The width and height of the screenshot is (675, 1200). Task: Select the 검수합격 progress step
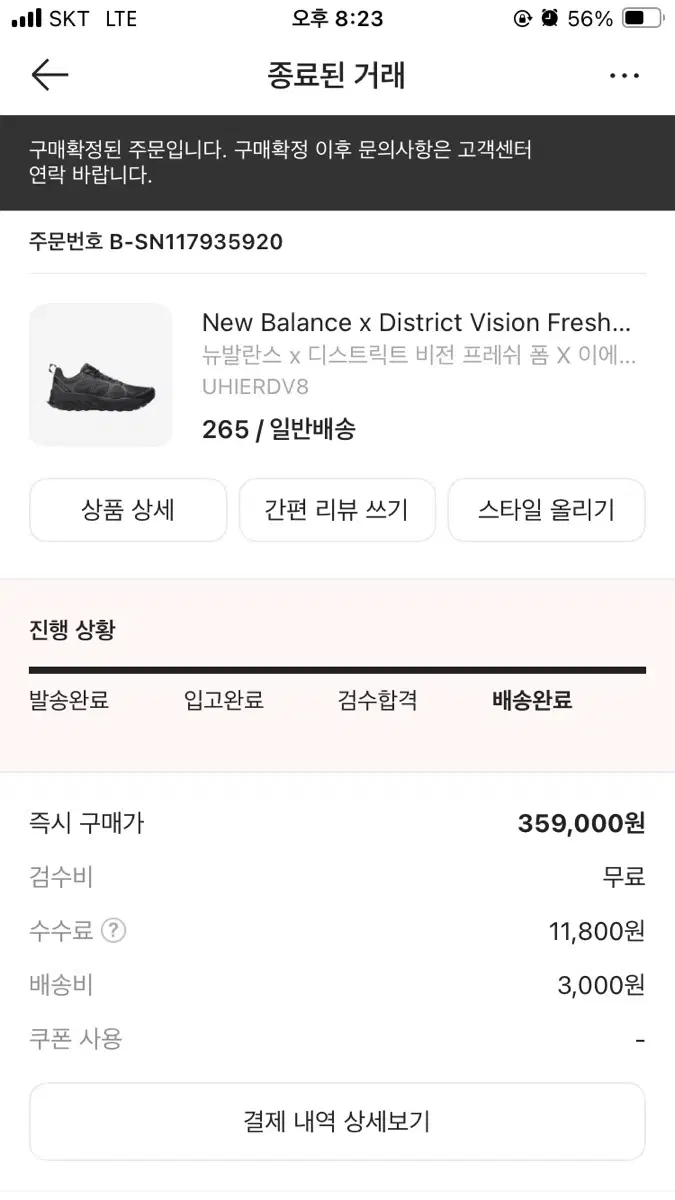pos(378,700)
